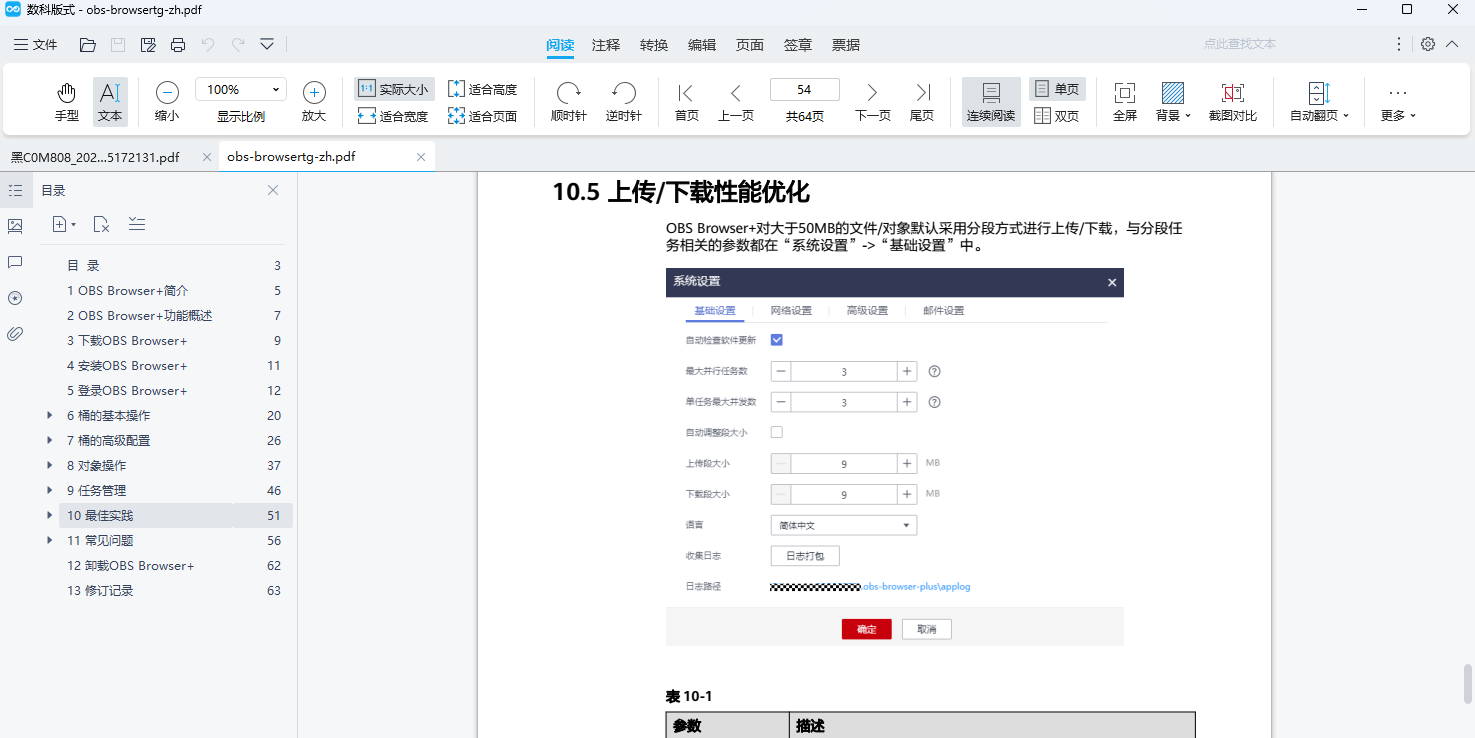Choose 适合高度 fit height

tap(483, 89)
